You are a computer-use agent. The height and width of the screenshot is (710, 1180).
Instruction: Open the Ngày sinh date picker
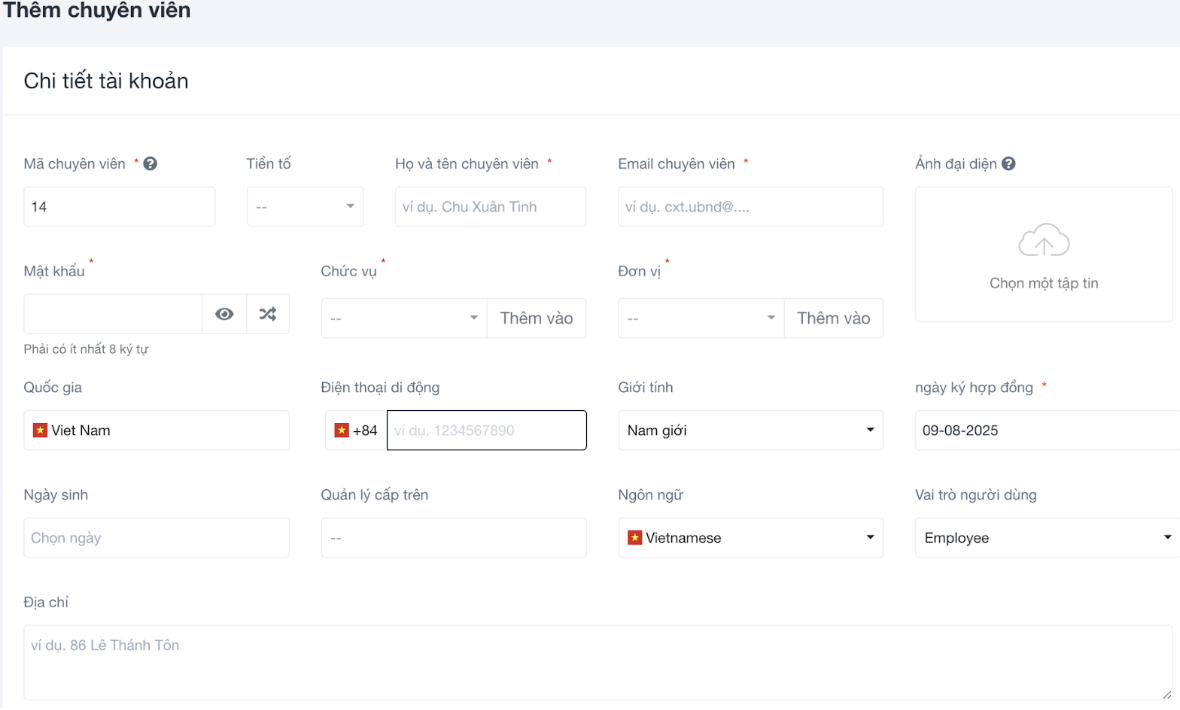[156, 538]
